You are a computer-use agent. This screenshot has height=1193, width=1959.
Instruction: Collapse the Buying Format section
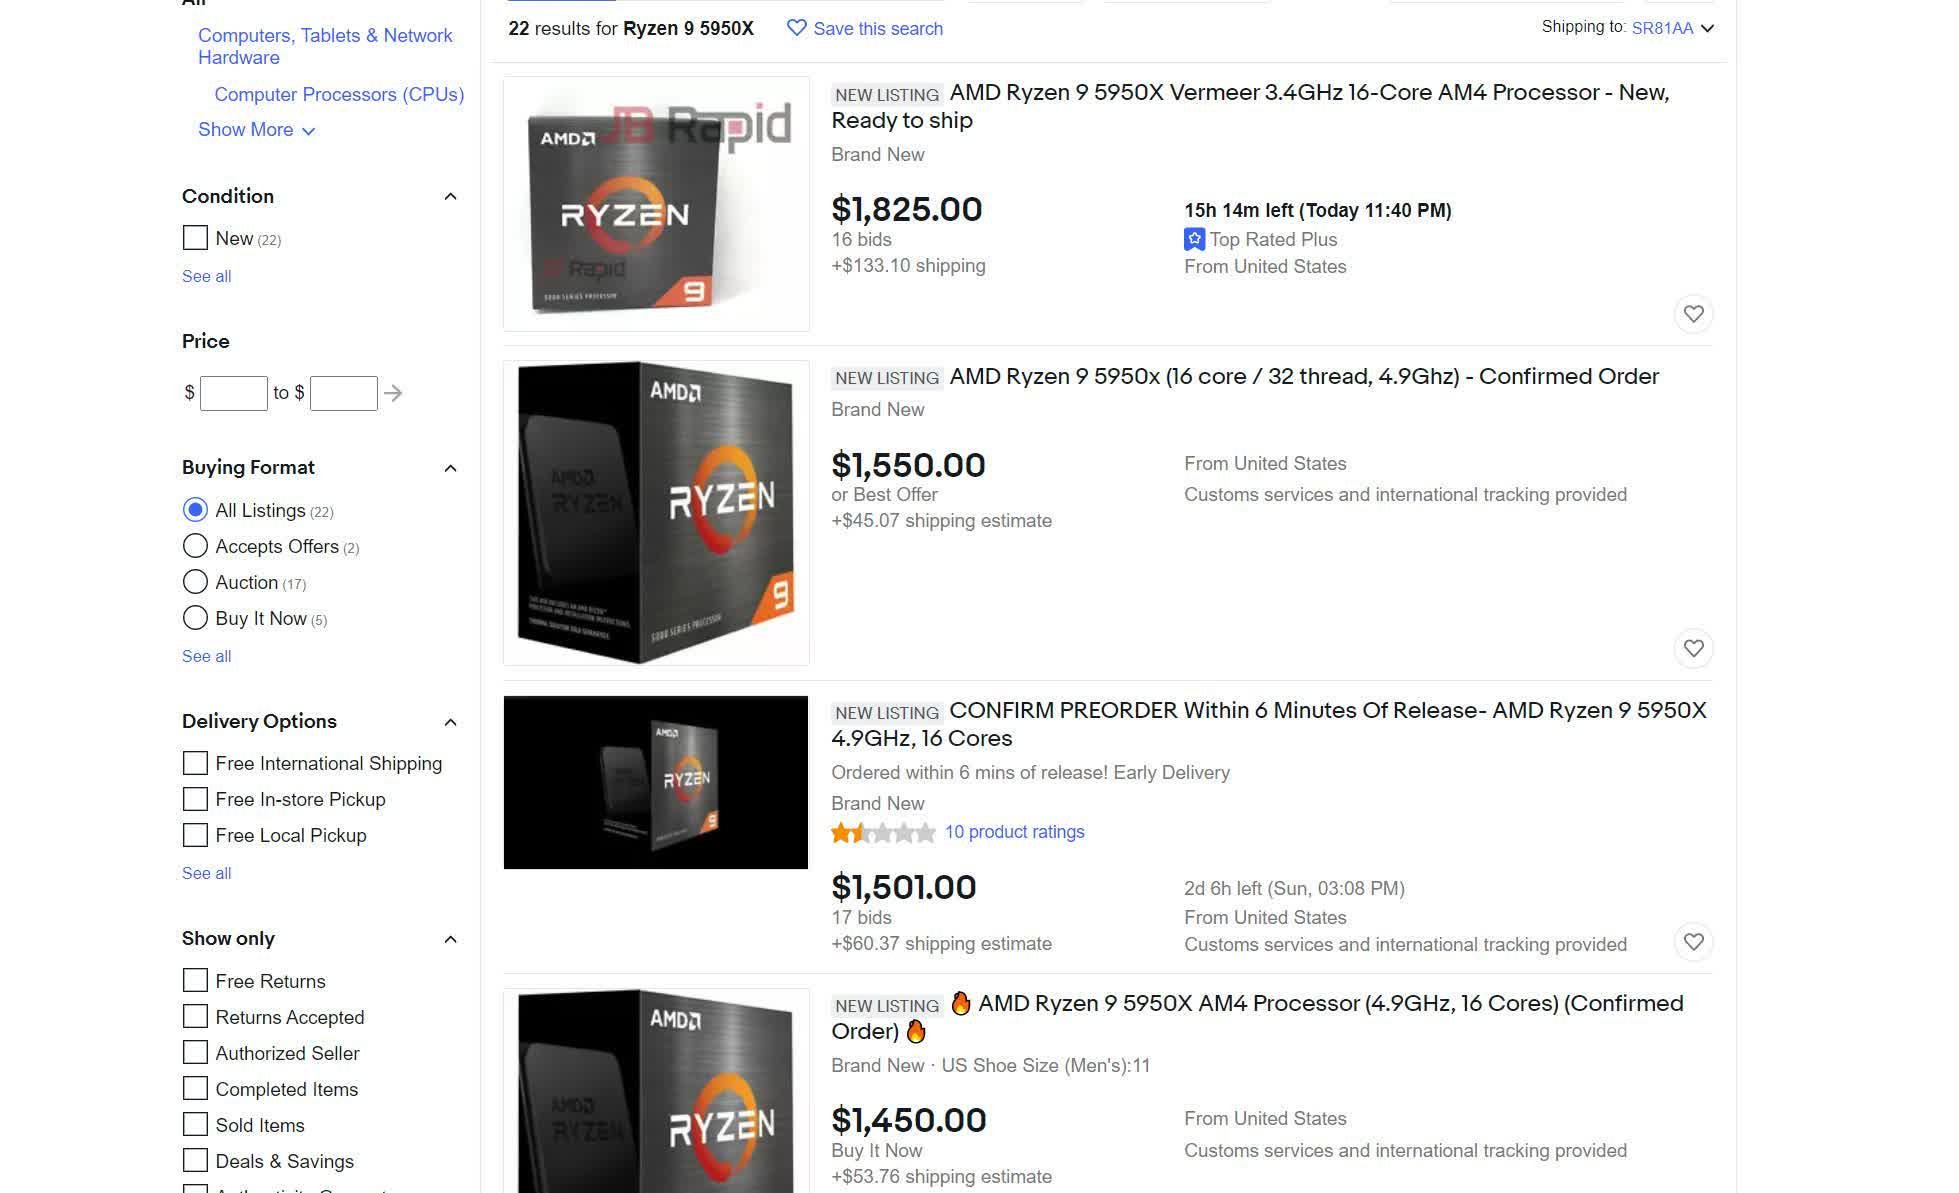(x=450, y=468)
